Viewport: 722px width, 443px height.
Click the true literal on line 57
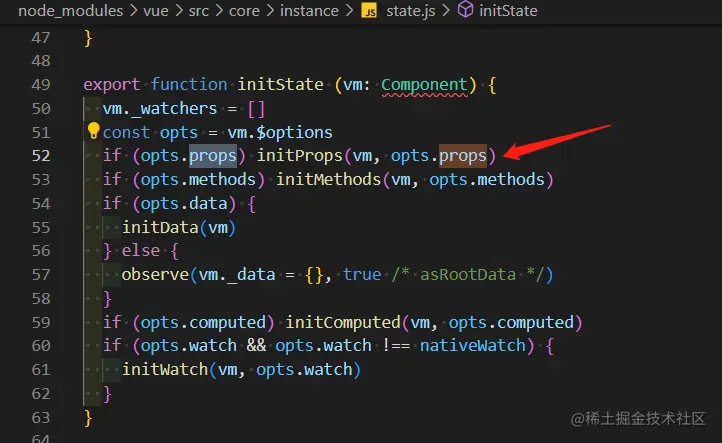point(362,275)
